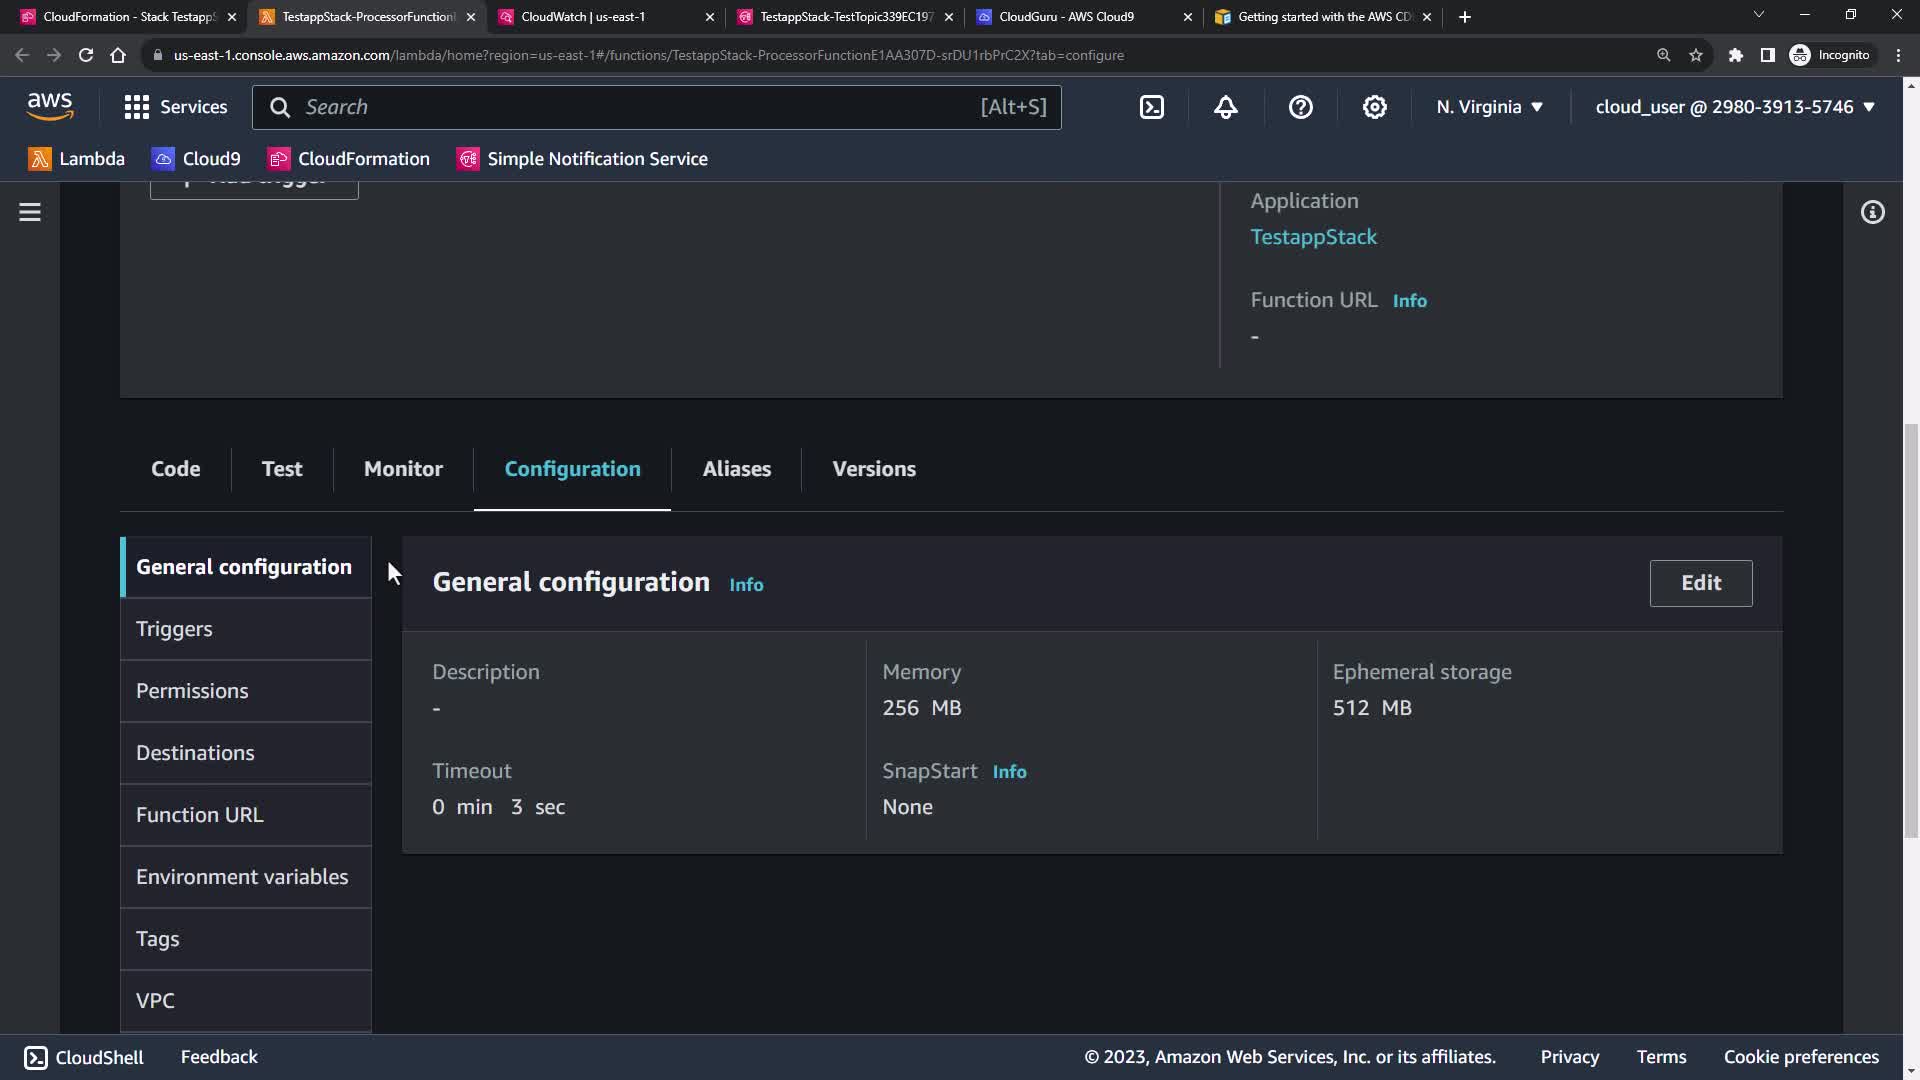The height and width of the screenshot is (1080, 1920).
Task: Switch to the Monitor tab
Action: coord(403,469)
